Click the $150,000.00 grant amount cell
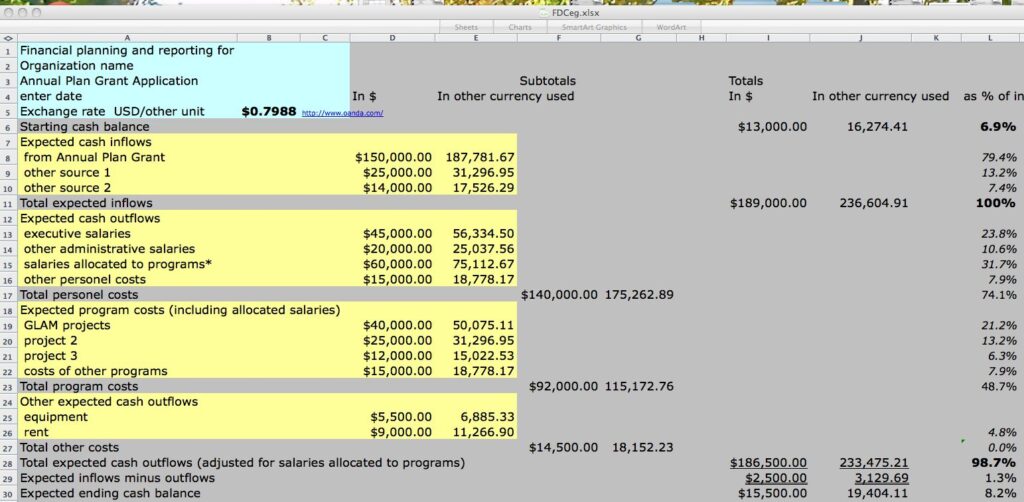 click(392, 157)
